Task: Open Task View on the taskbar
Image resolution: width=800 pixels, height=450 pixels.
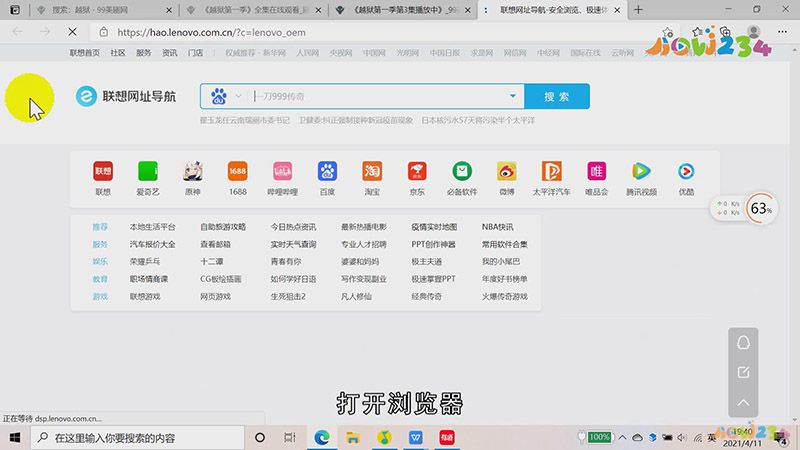Action: point(290,438)
